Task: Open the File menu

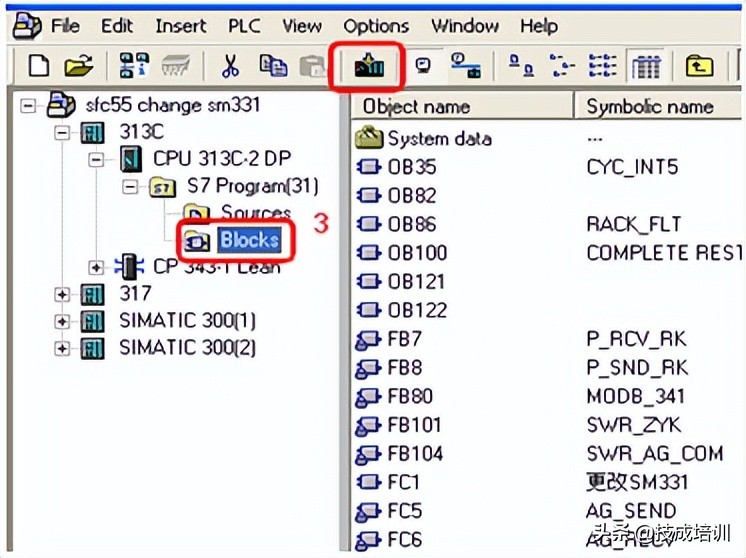Action: pos(65,26)
